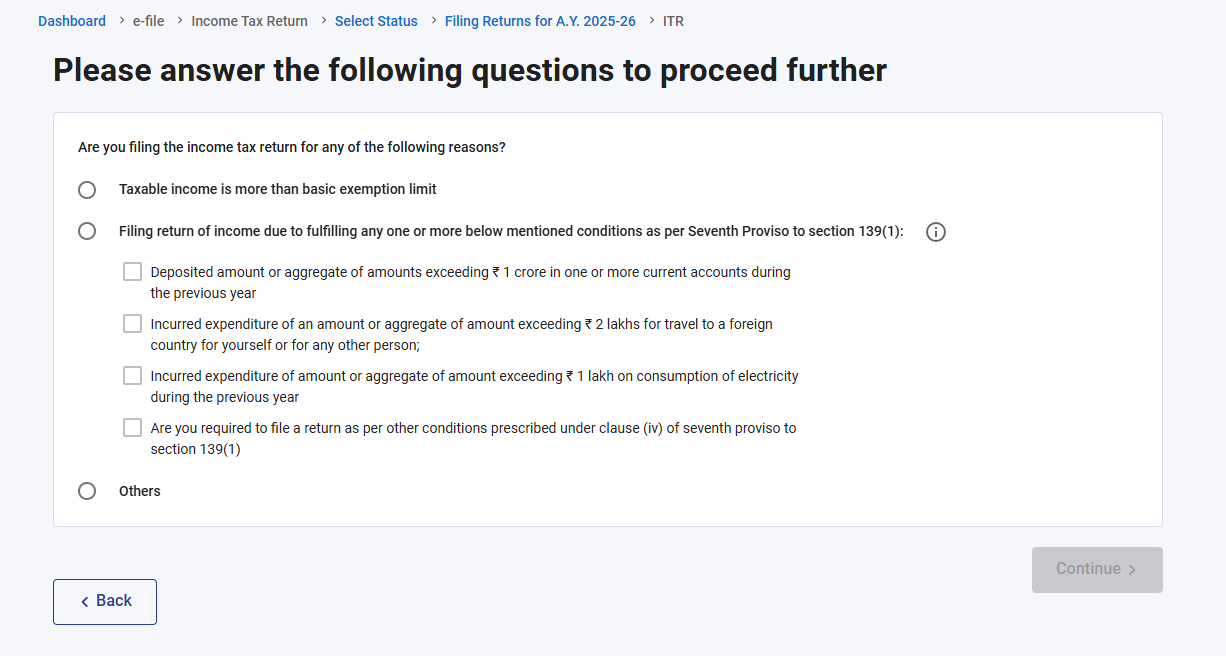Click the arrow icon inside the Continue button
Viewport: 1226px width, 656px height.
(1132, 570)
